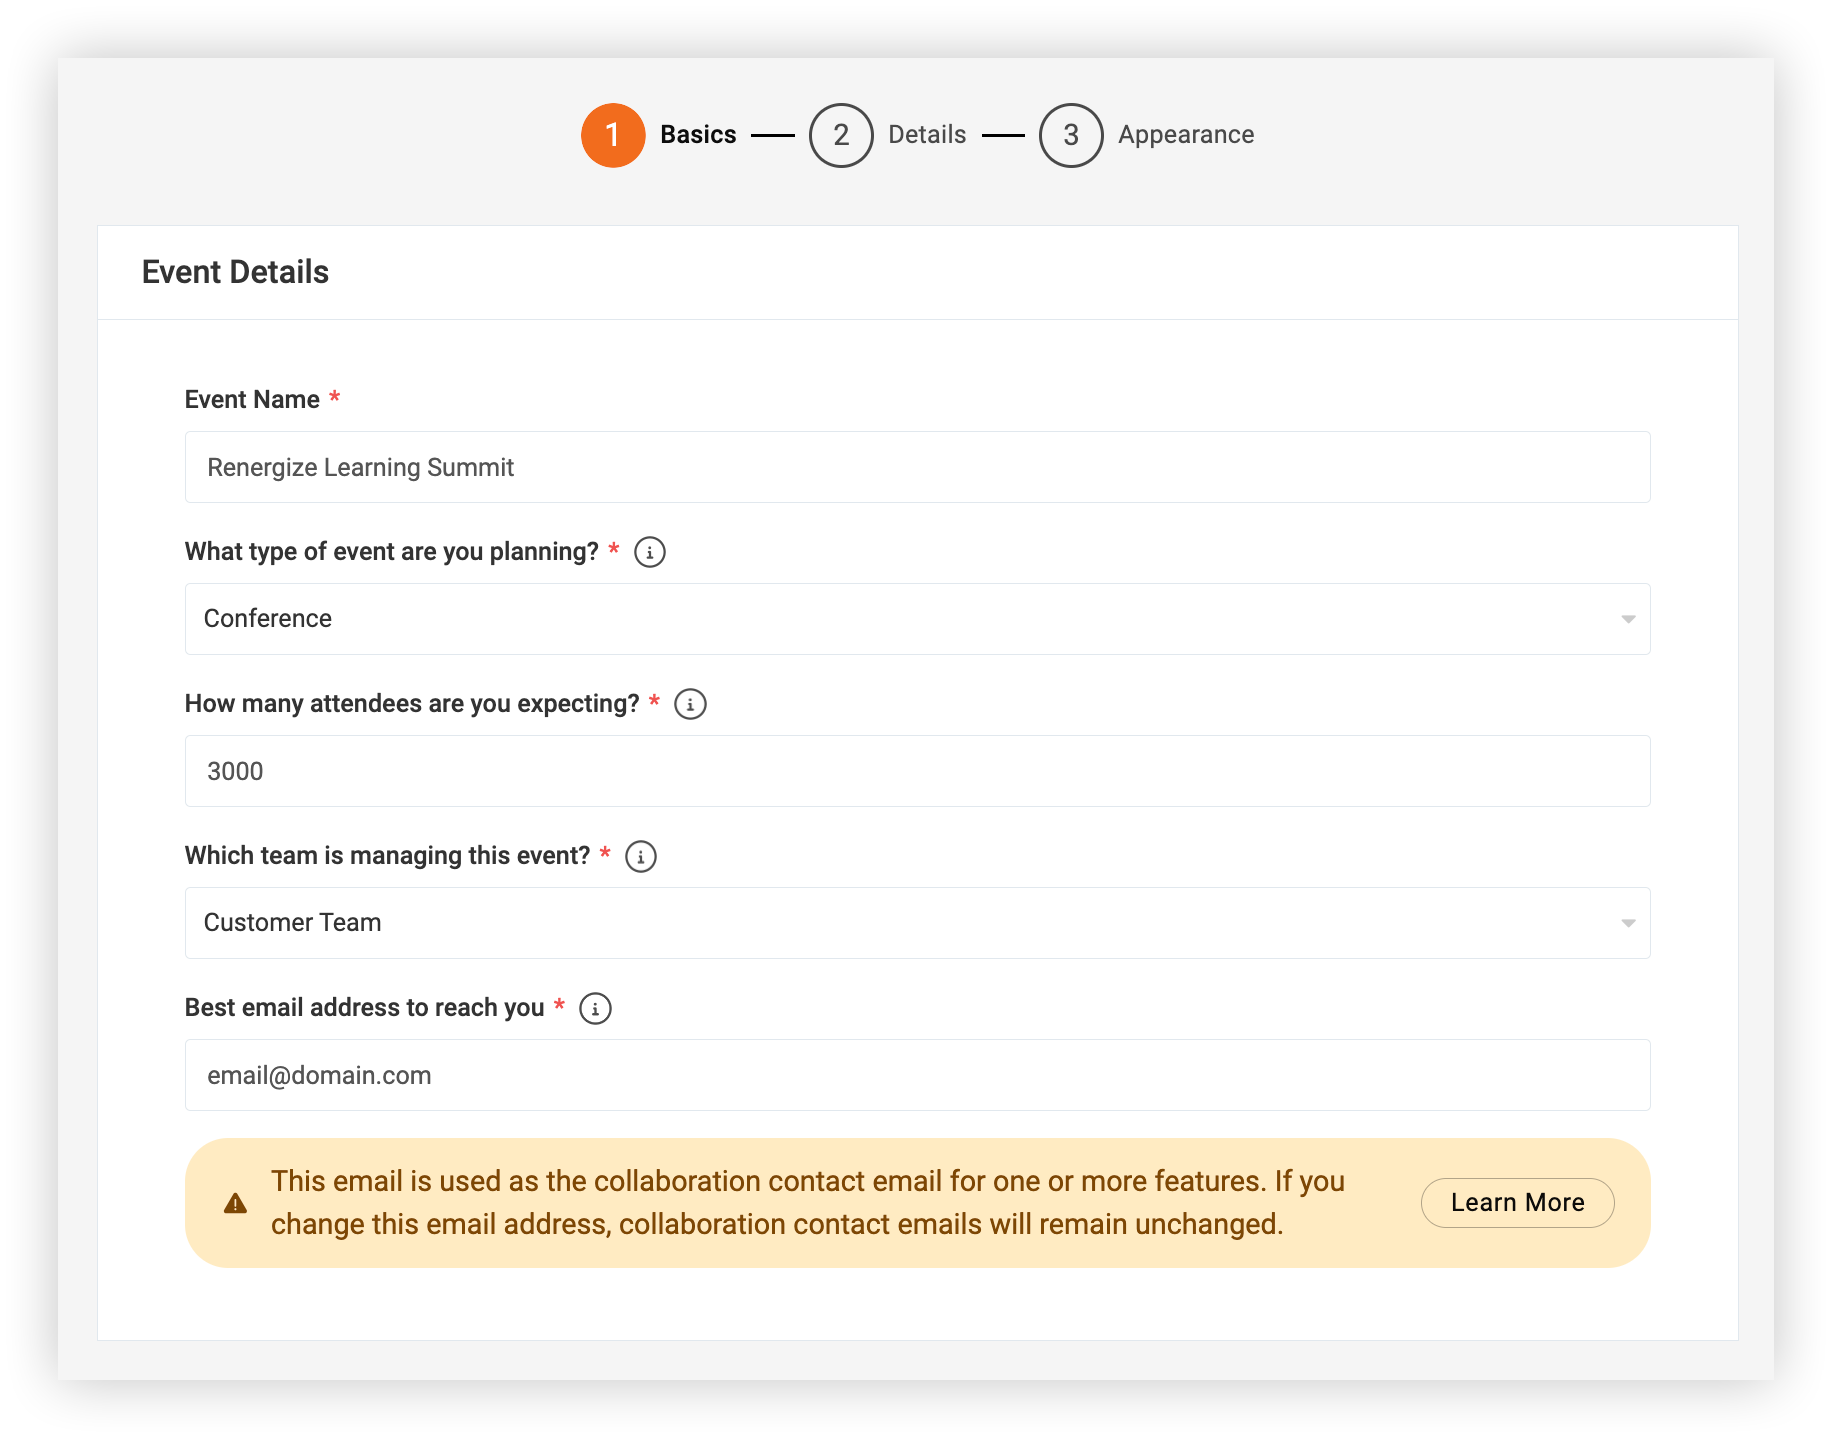The height and width of the screenshot is (1438, 1832).
Task: Click the attendees count field showing 3000
Action: pyautogui.click(x=917, y=771)
